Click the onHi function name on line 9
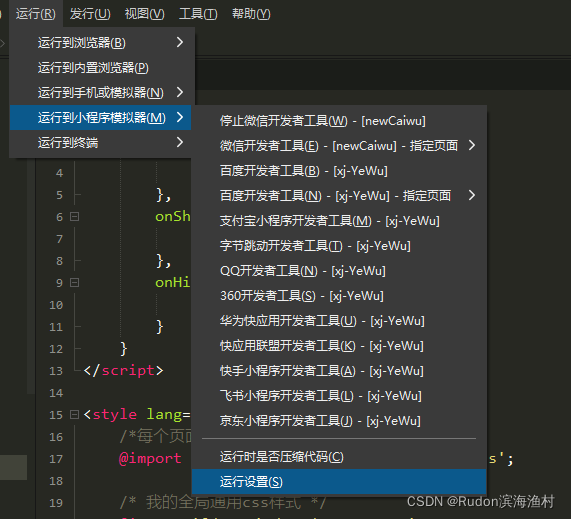571x519 pixels. (173, 283)
